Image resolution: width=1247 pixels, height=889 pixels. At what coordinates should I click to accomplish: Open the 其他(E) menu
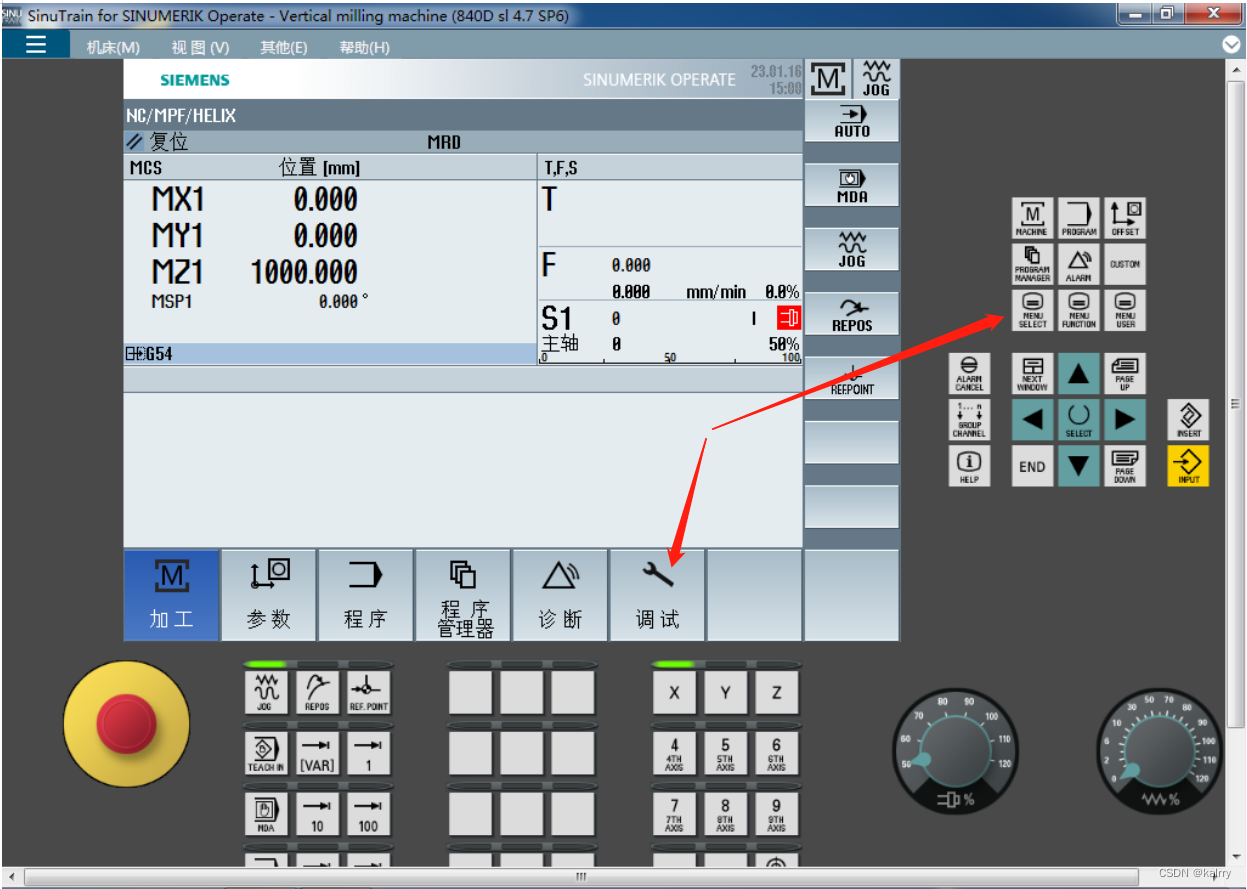[x=284, y=47]
